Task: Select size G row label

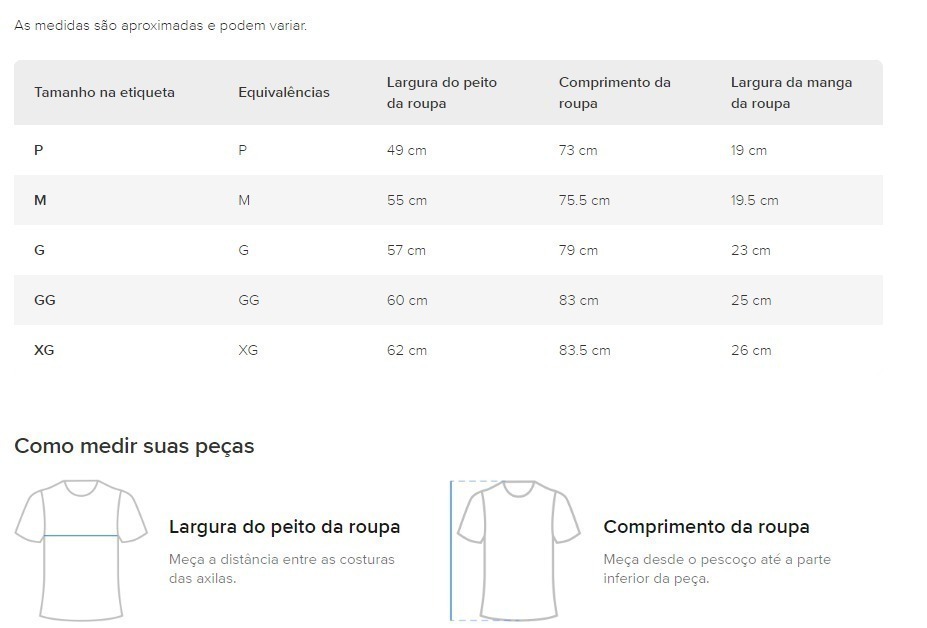Action: coord(40,250)
